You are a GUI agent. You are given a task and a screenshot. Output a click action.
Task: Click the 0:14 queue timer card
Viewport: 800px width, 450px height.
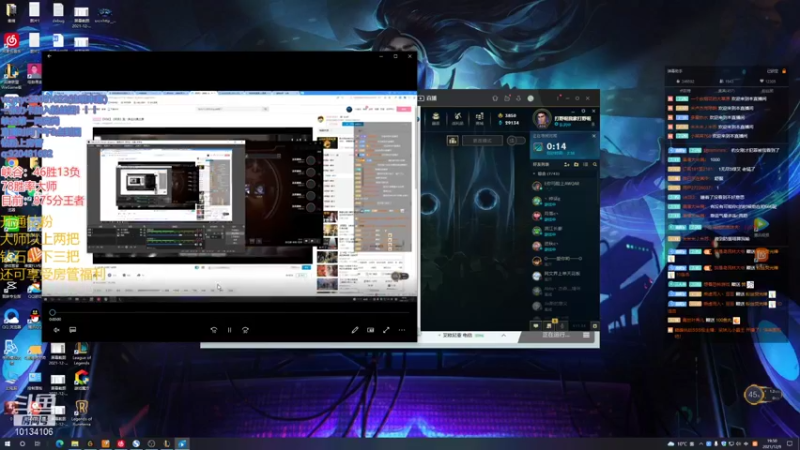[564, 147]
